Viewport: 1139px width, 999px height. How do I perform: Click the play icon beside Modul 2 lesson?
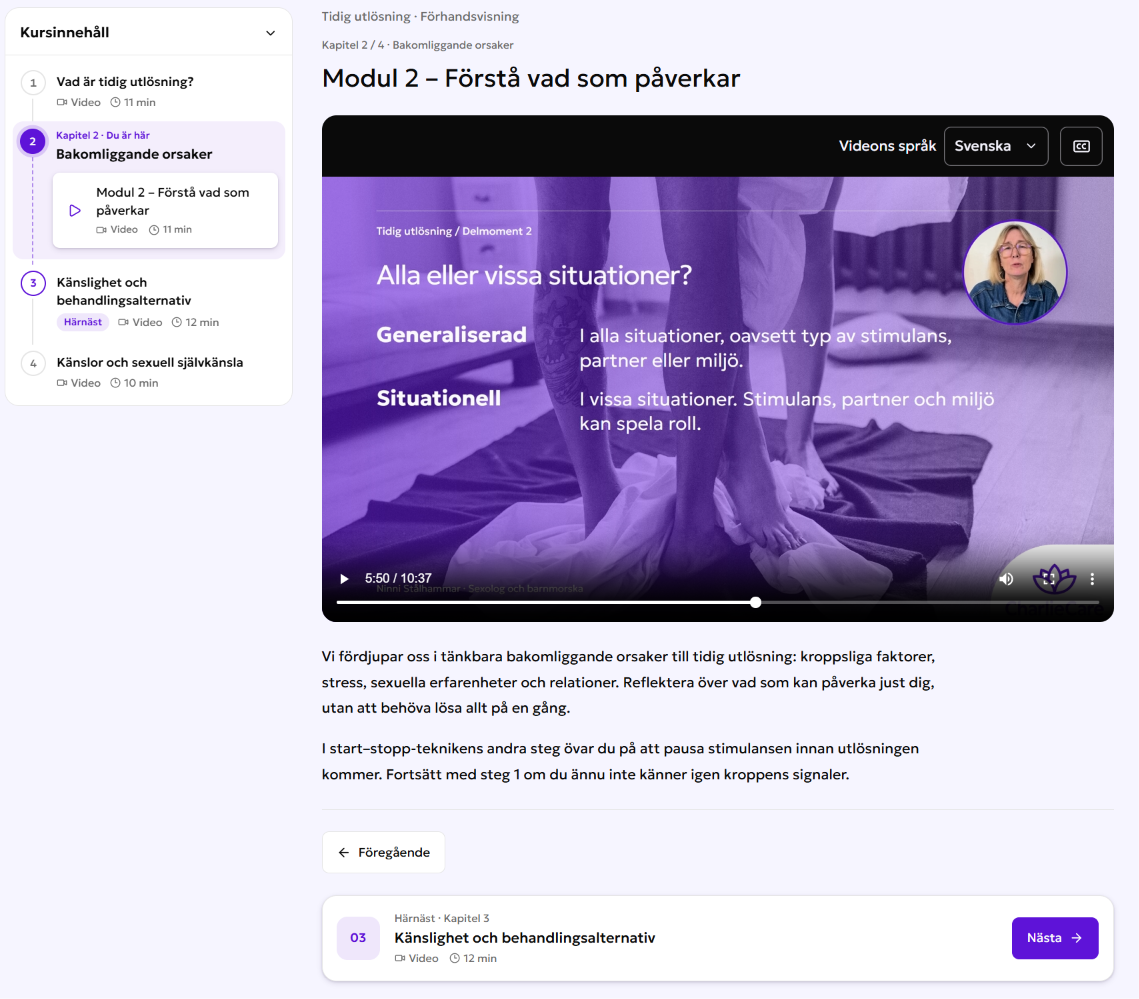(75, 211)
